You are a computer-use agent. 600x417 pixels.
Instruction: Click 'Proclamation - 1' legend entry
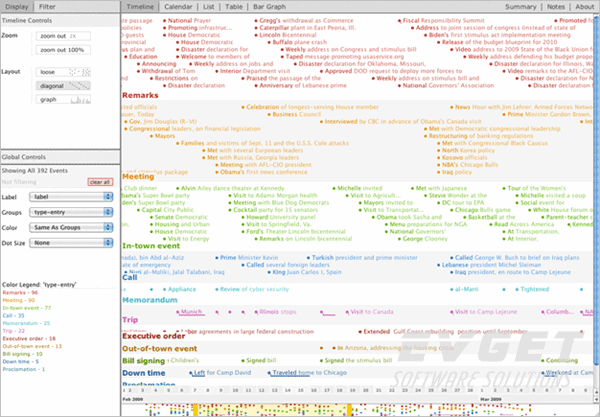point(24,369)
